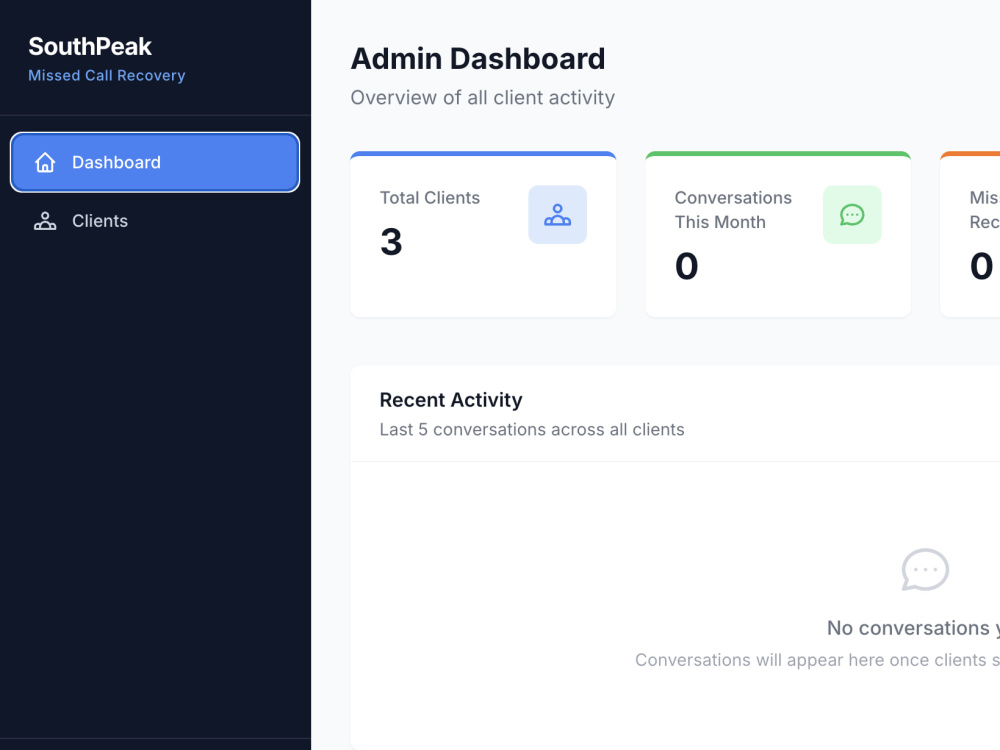Click the Total Clients value 3
The image size is (1000, 750).
pyautogui.click(x=391, y=242)
